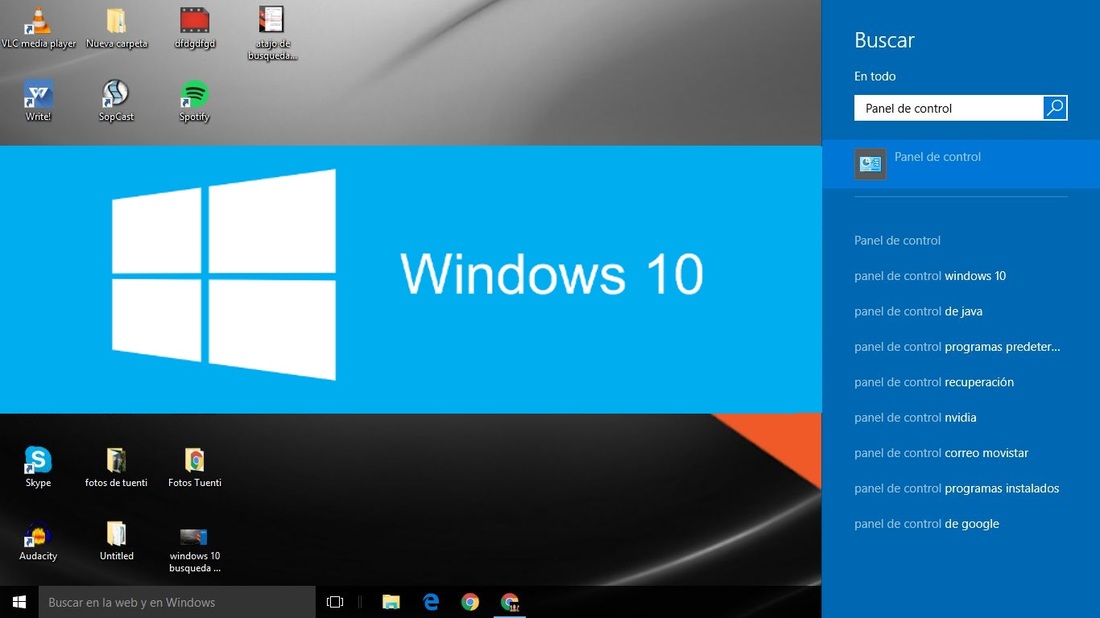The width and height of the screenshot is (1100, 618).
Task: Switch to the active Chrome profile taskbar icon
Action: [510, 602]
